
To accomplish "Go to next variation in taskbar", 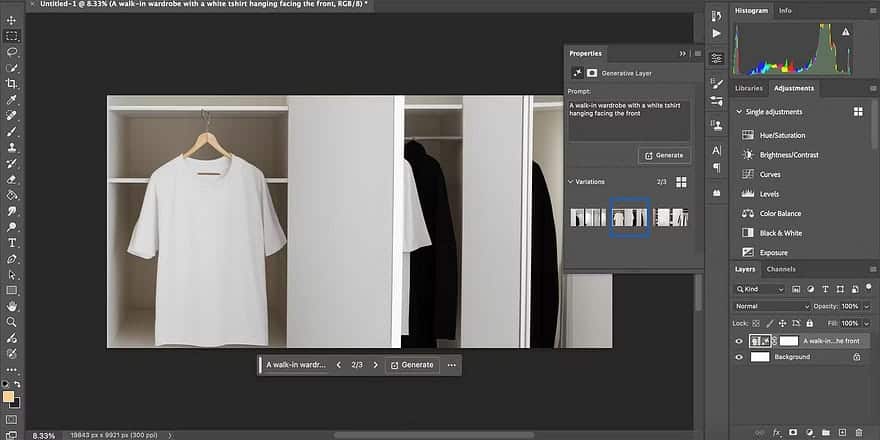I will 376,365.
